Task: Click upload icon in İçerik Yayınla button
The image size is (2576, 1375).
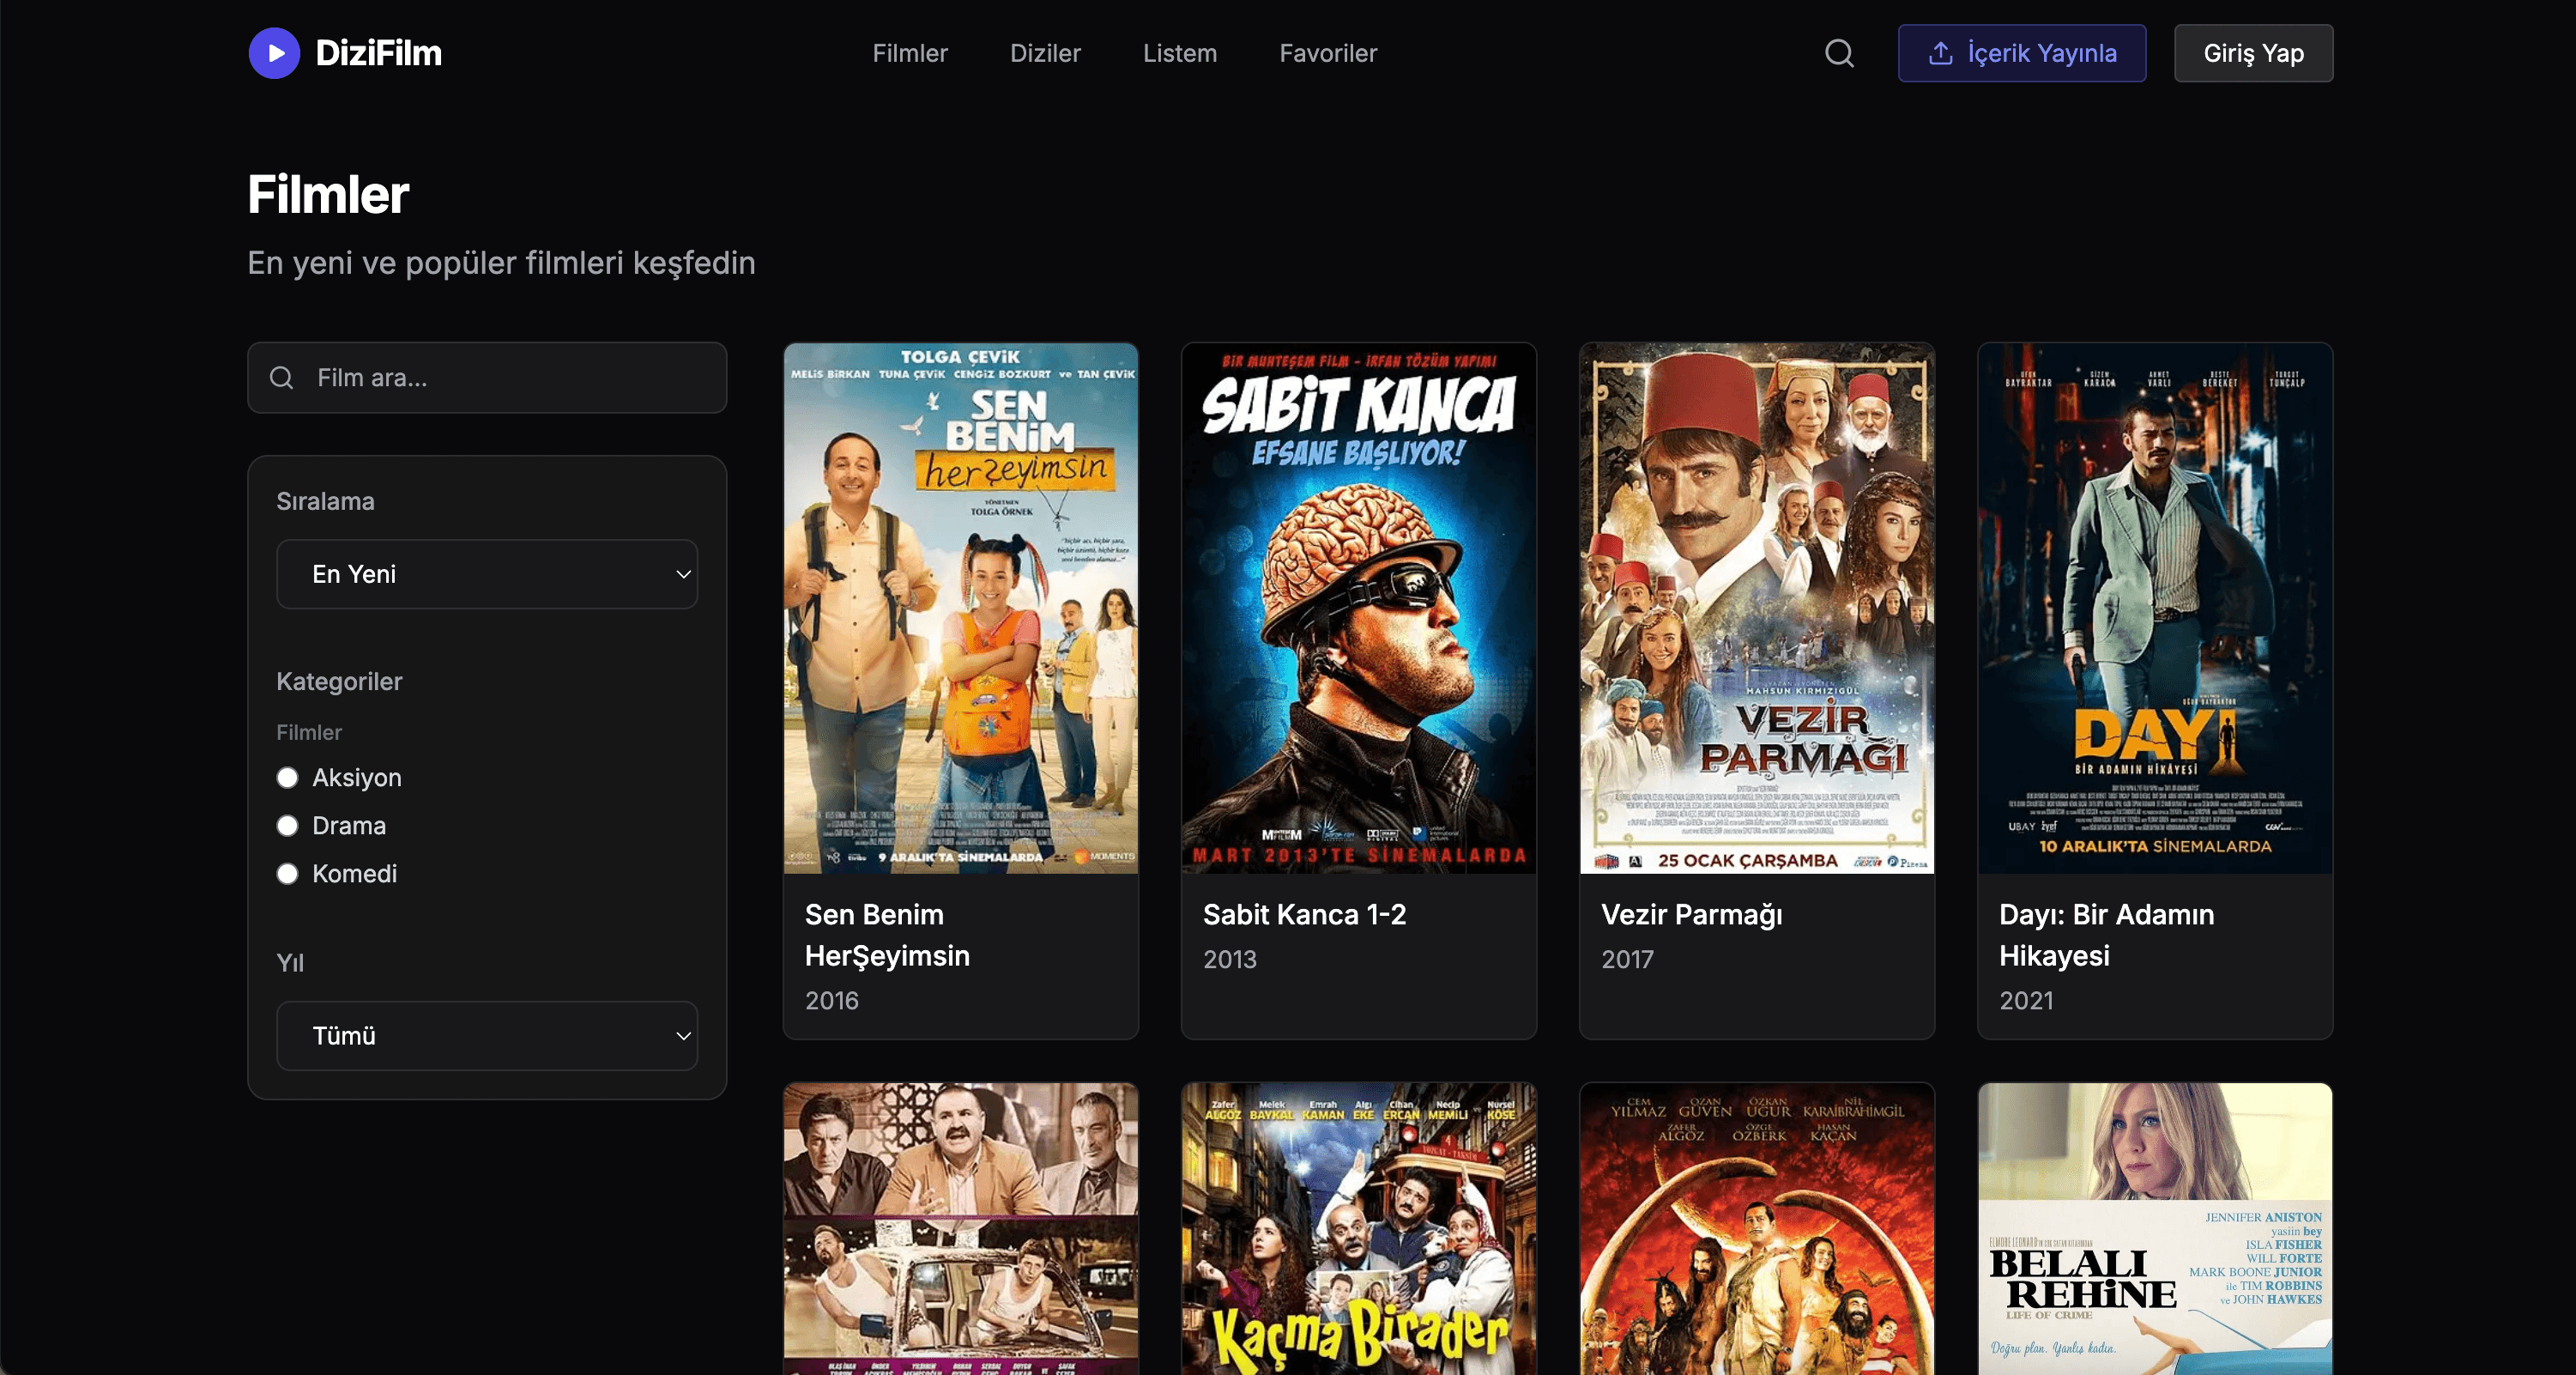Action: tap(1940, 53)
